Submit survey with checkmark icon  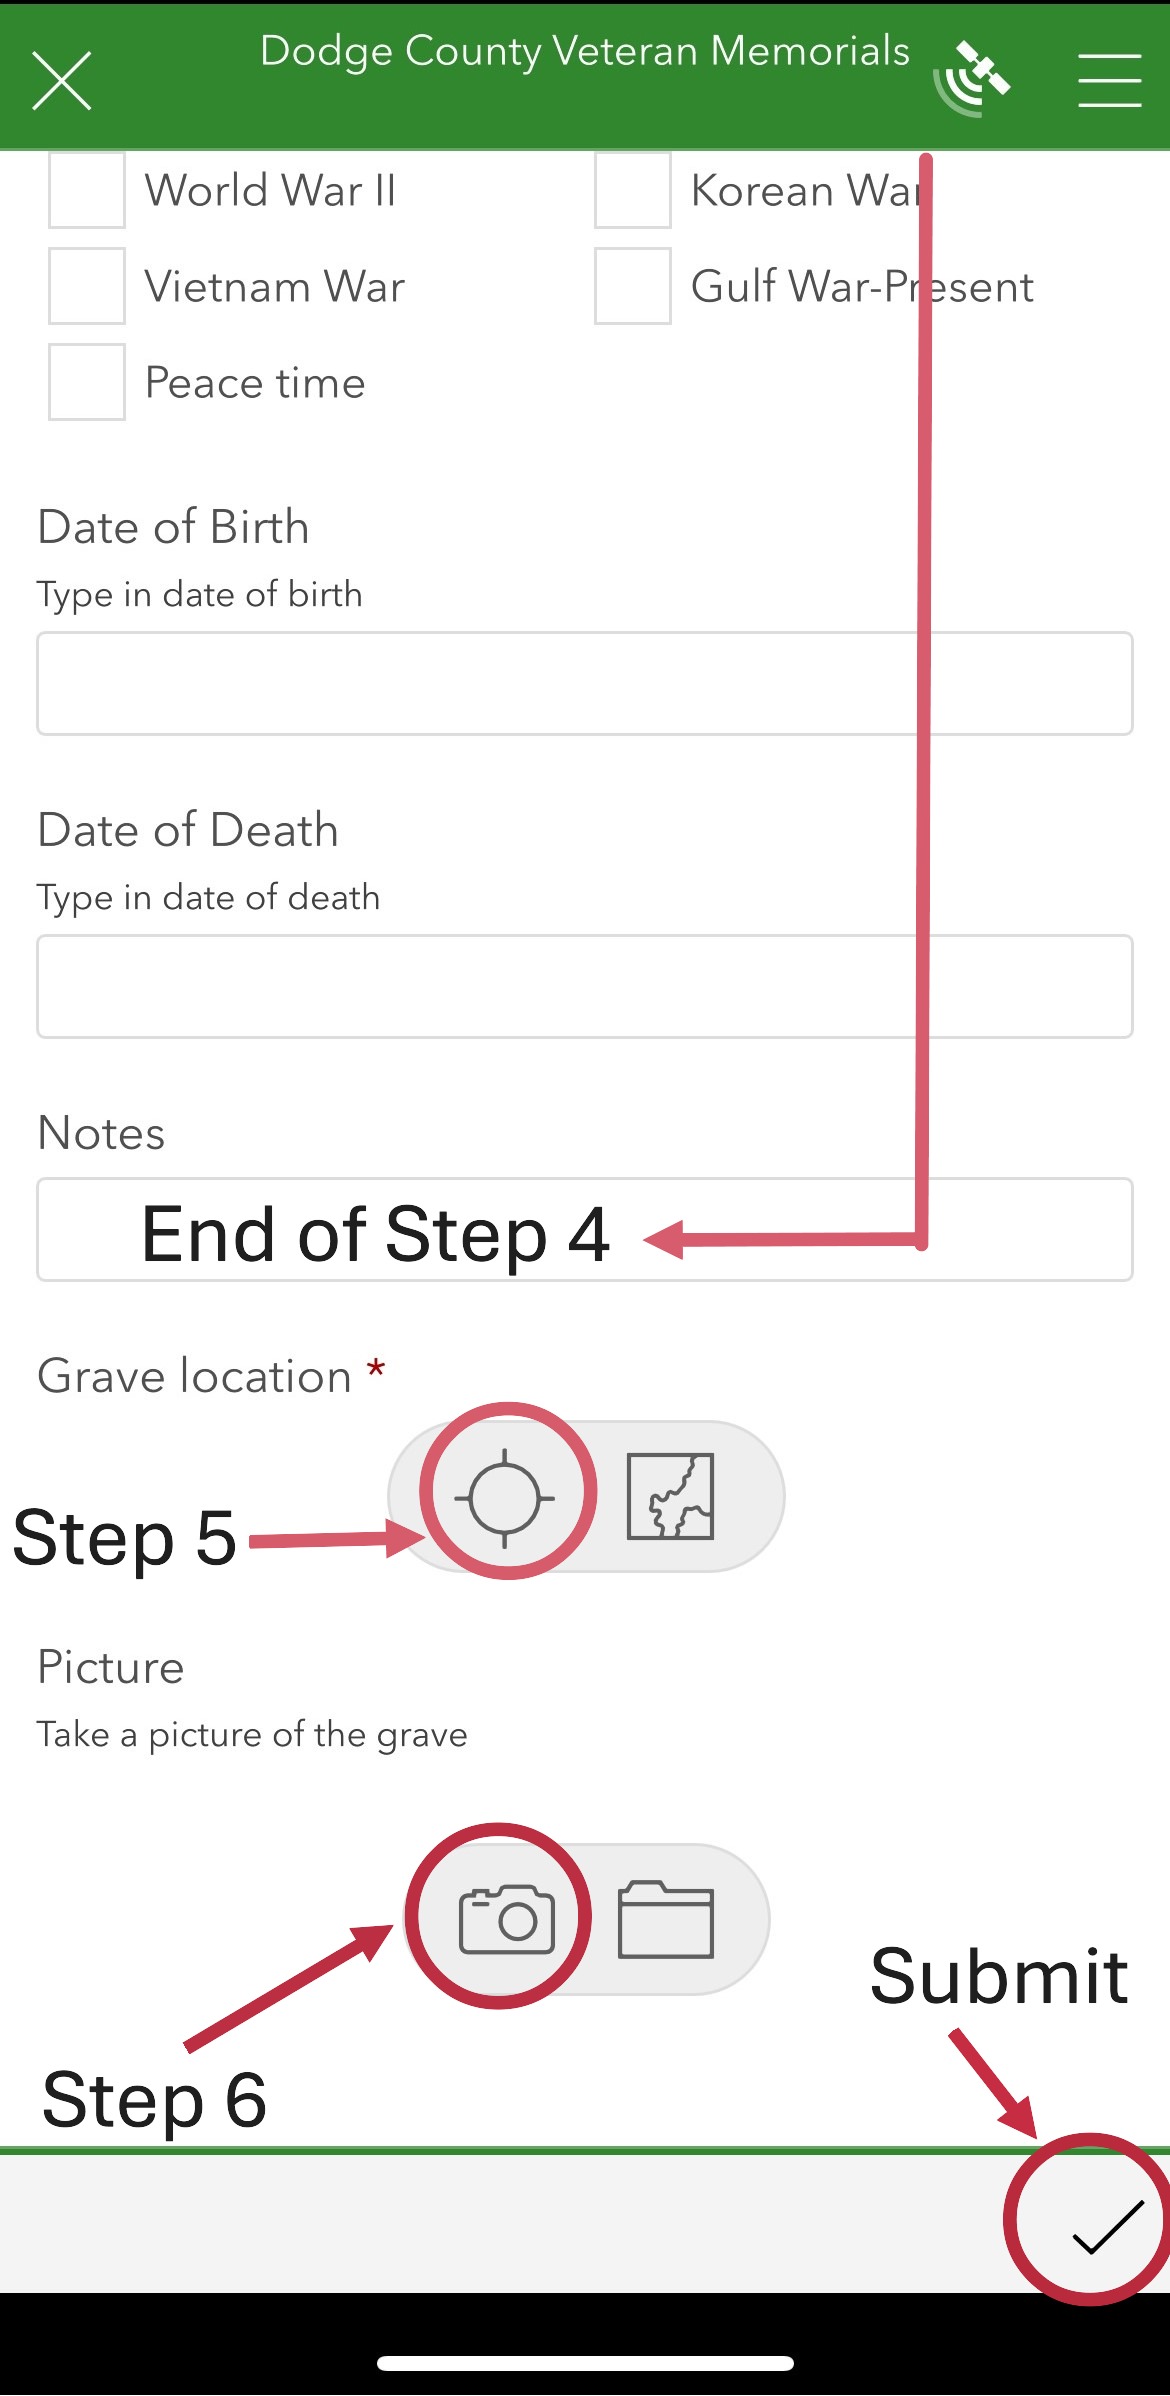[1107, 2226]
